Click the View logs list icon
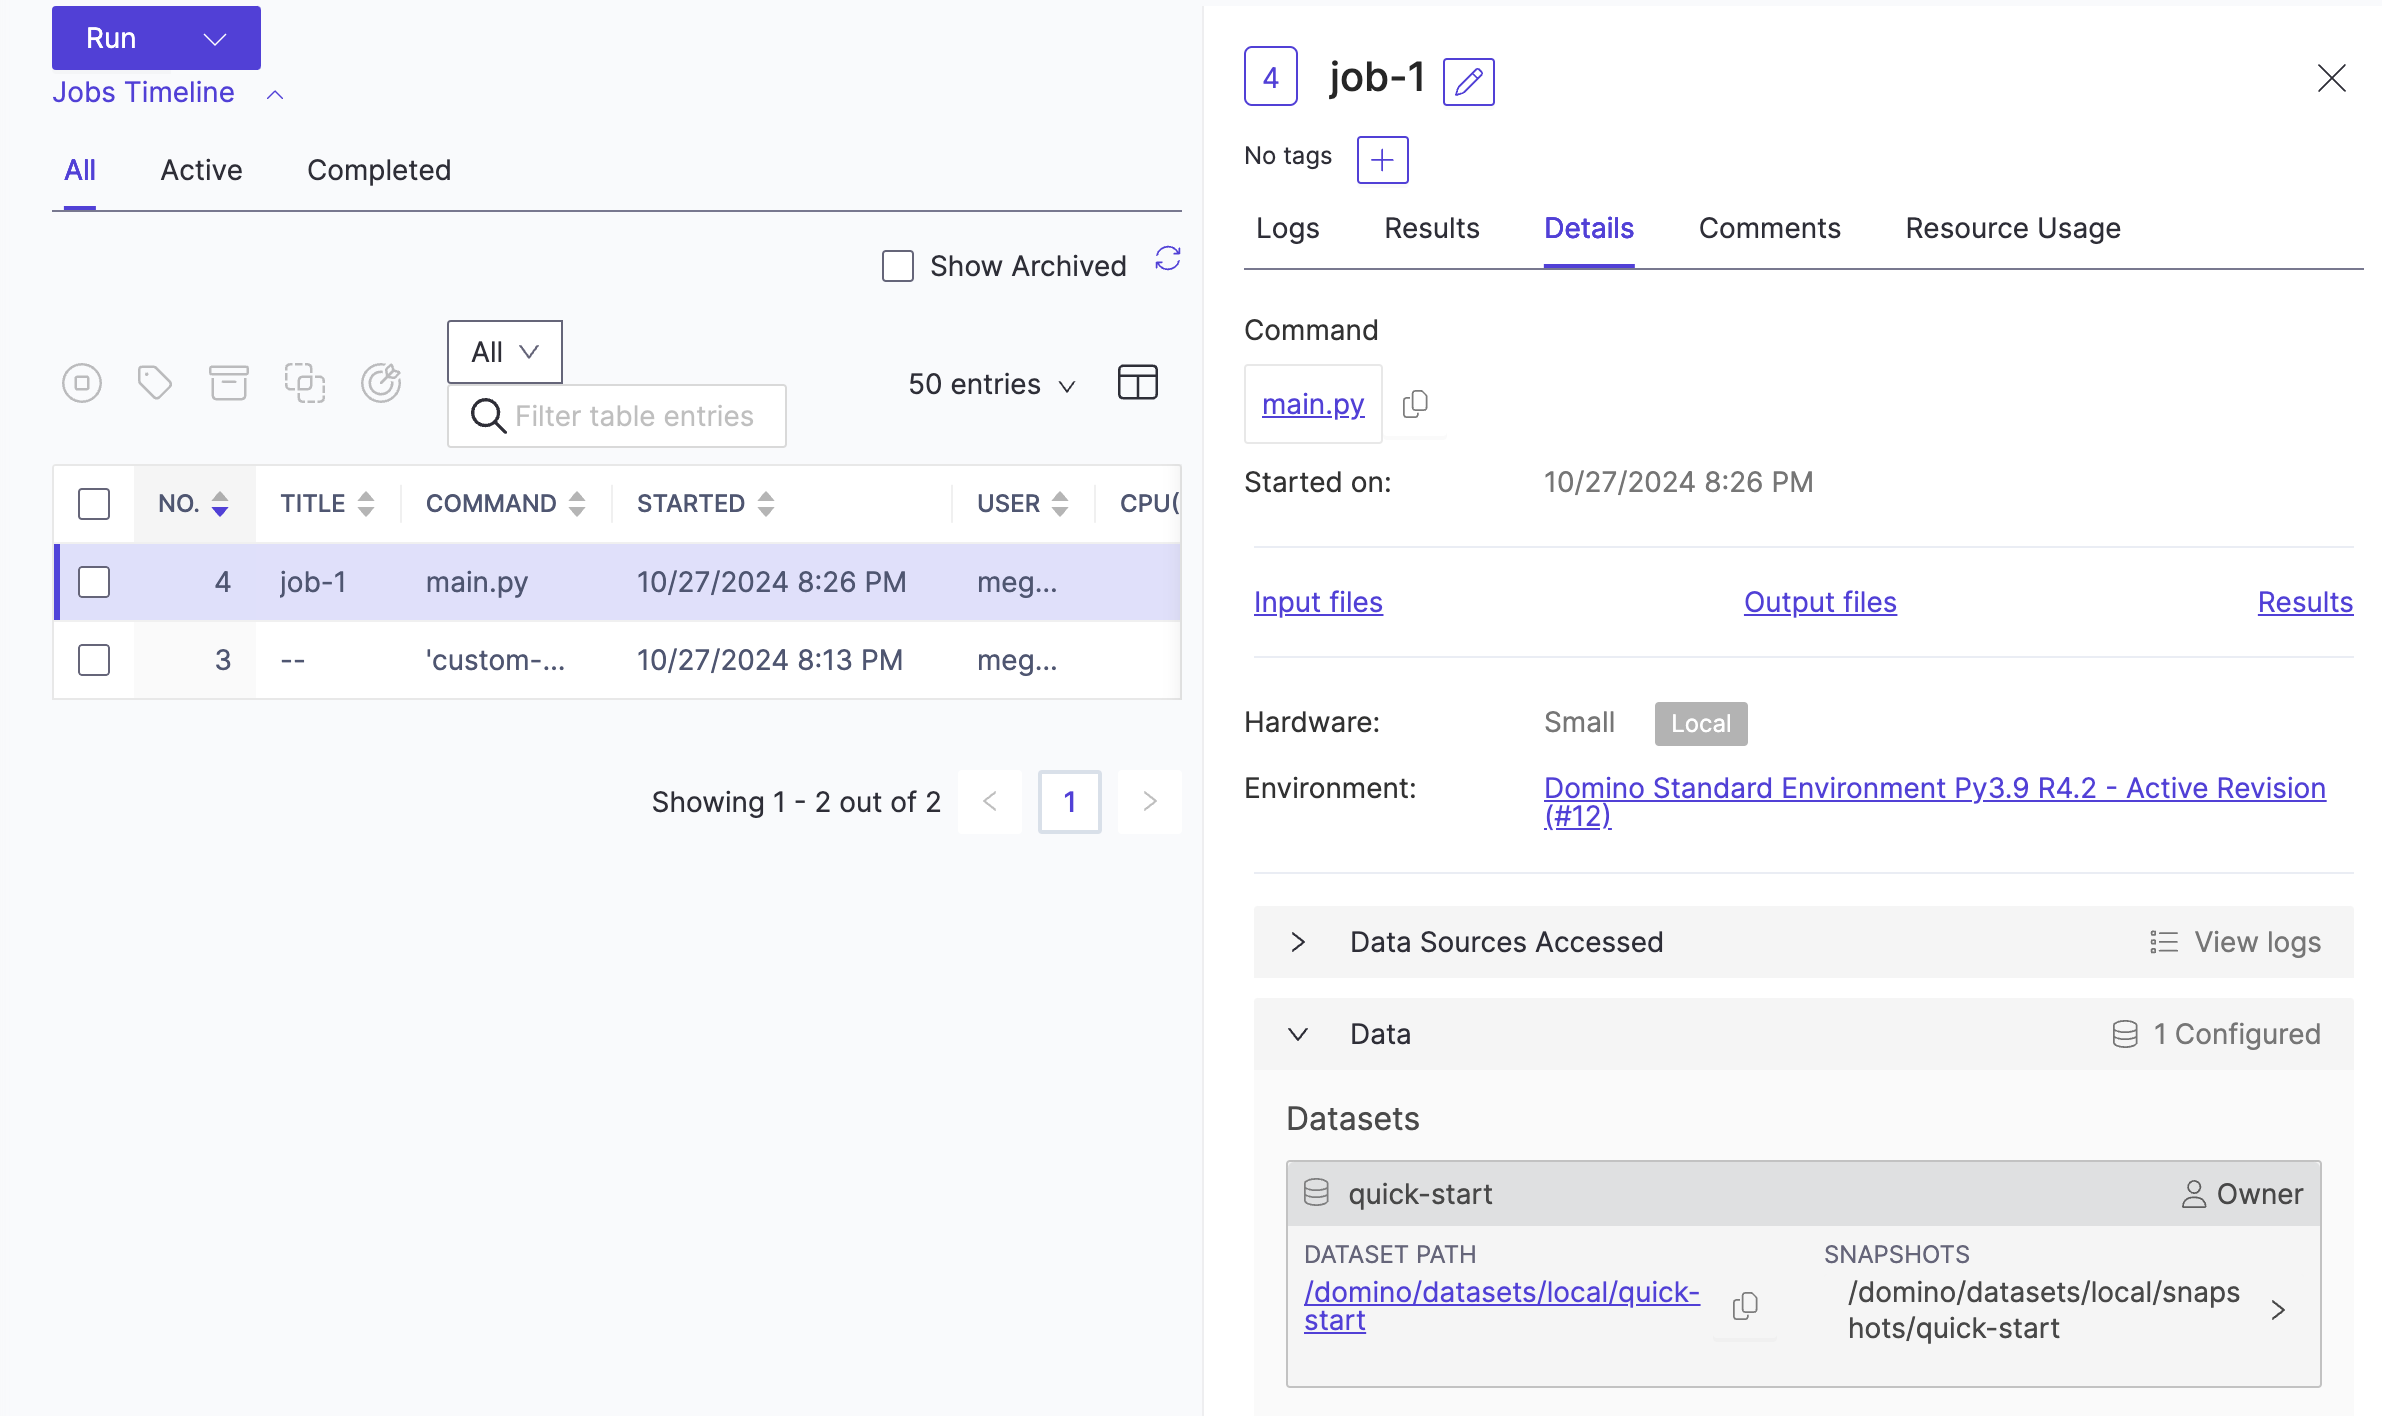Screen dimensions: 2382x1416 pos(2164,942)
